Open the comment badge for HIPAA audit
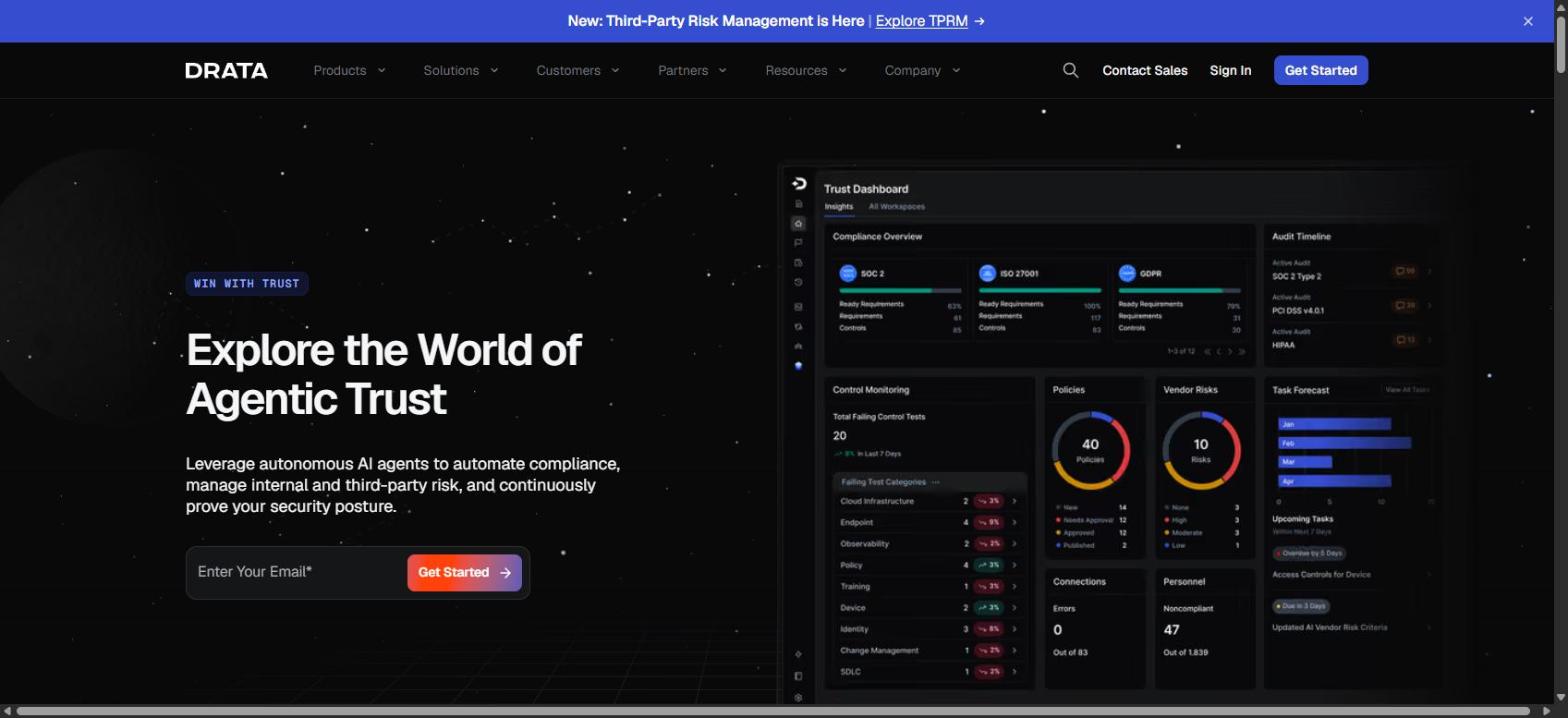The height and width of the screenshot is (718, 1568). tap(1405, 340)
